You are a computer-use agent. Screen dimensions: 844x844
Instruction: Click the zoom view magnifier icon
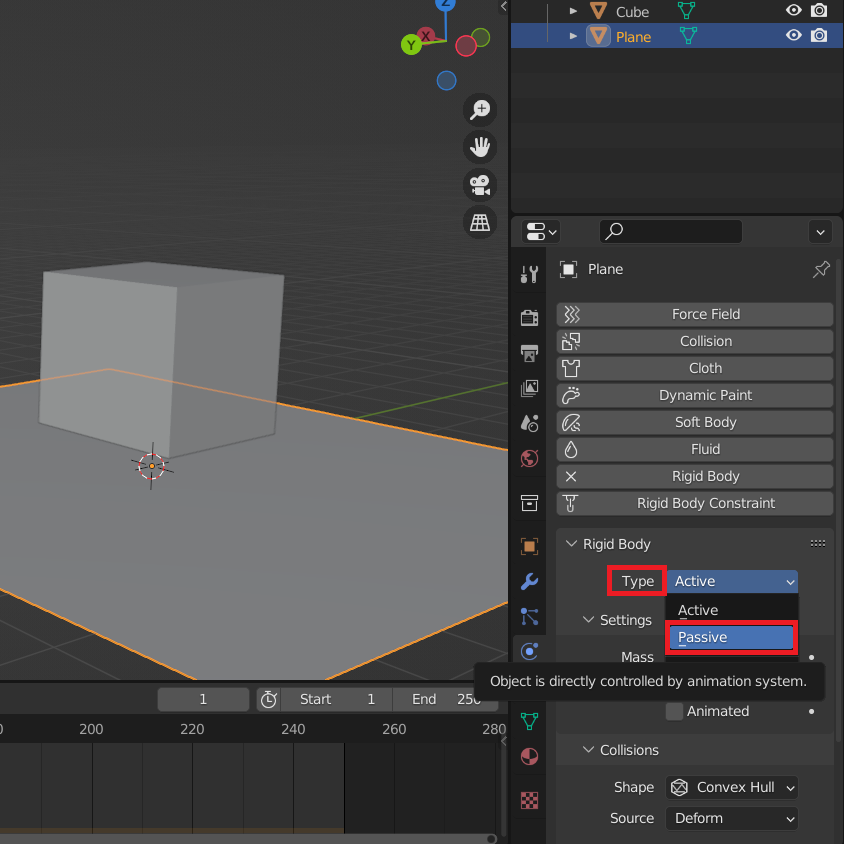[x=481, y=109]
